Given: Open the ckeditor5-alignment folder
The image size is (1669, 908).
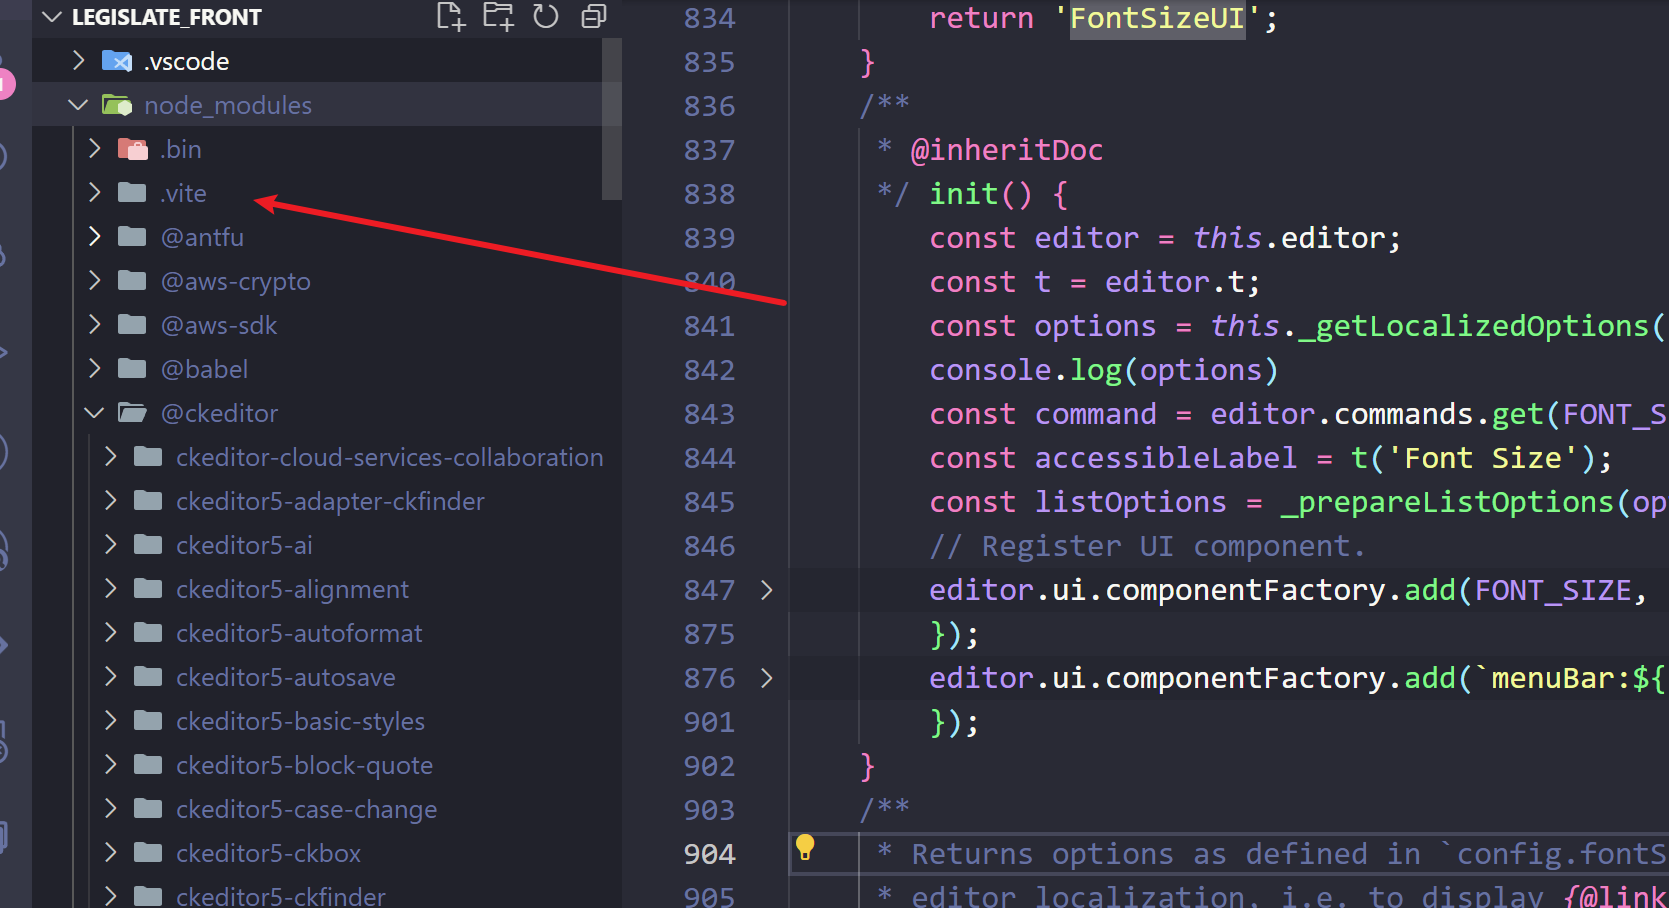Looking at the screenshot, I should [x=292, y=589].
